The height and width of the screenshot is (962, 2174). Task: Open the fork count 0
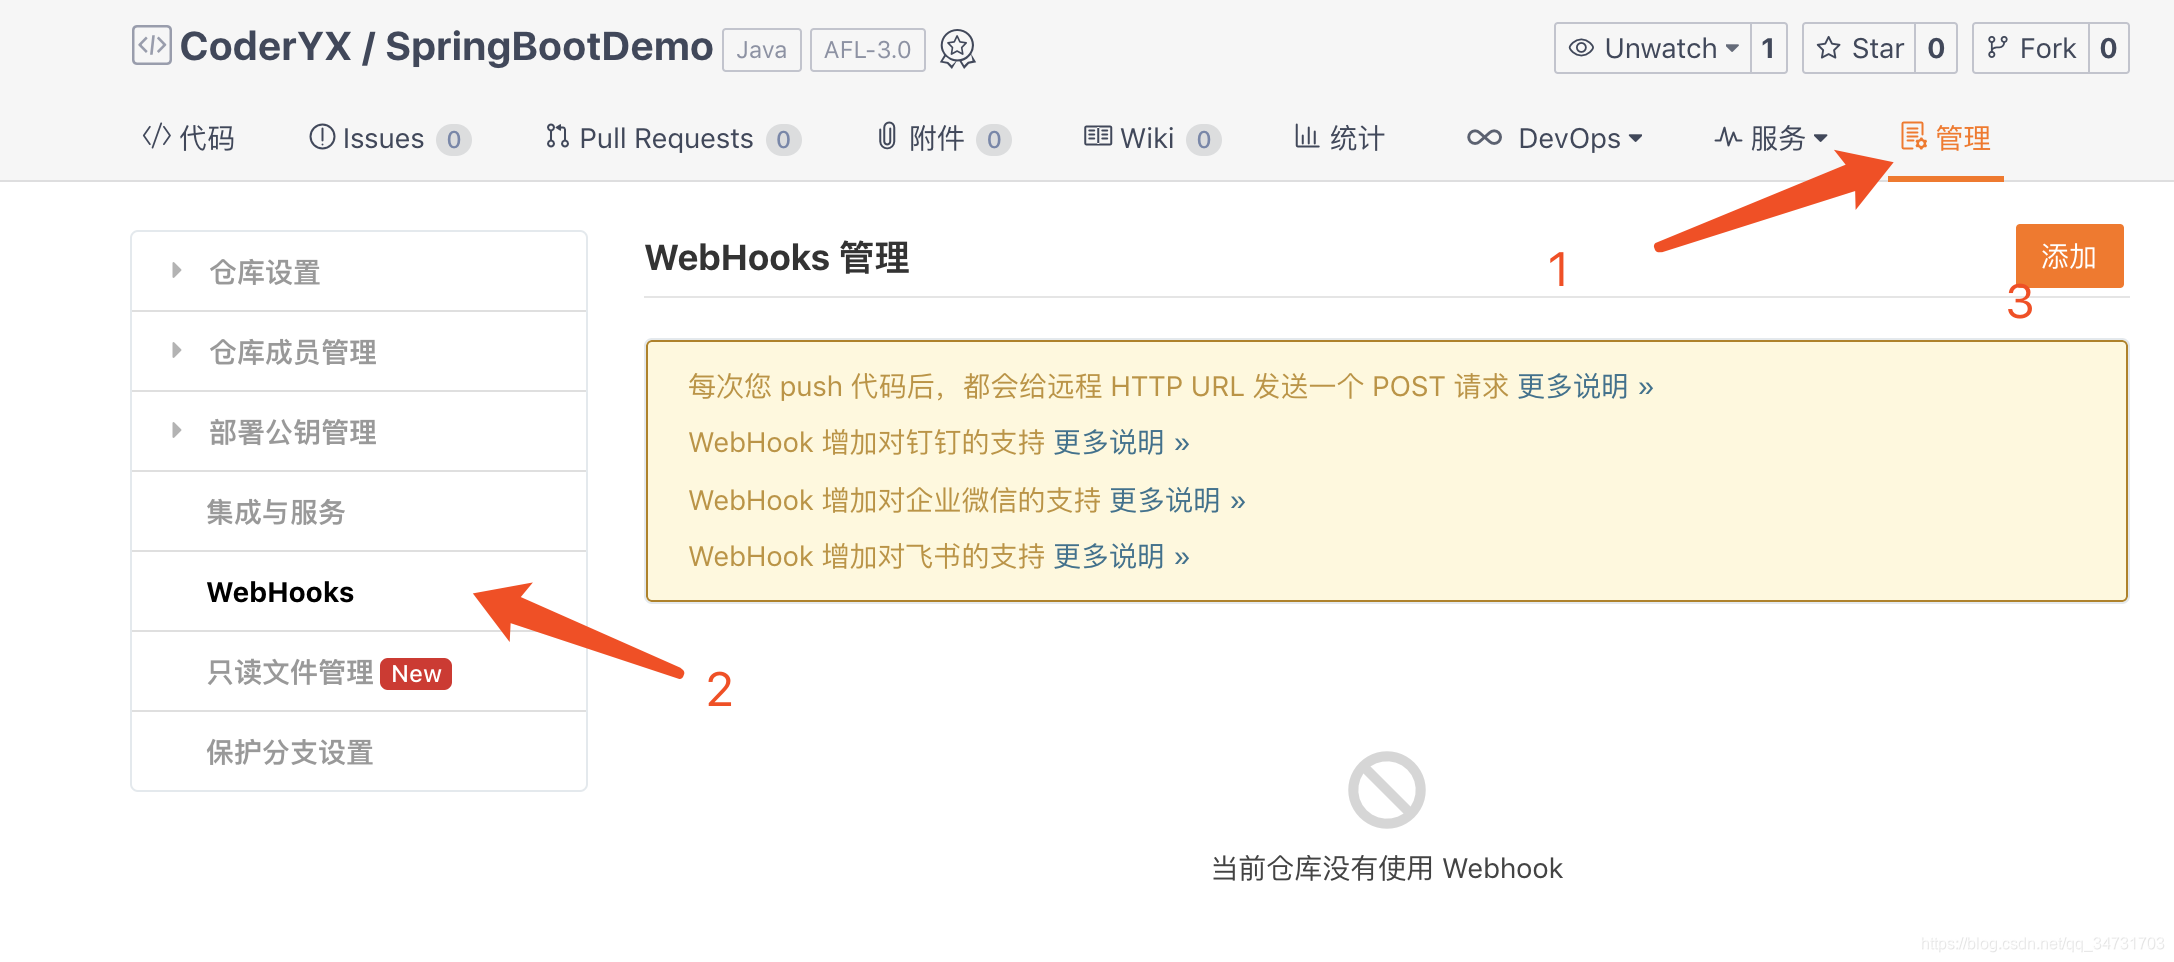point(2109,48)
